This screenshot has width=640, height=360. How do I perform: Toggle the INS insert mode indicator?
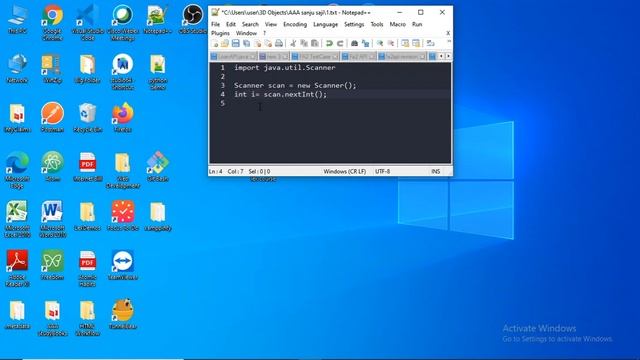(x=436, y=172)
